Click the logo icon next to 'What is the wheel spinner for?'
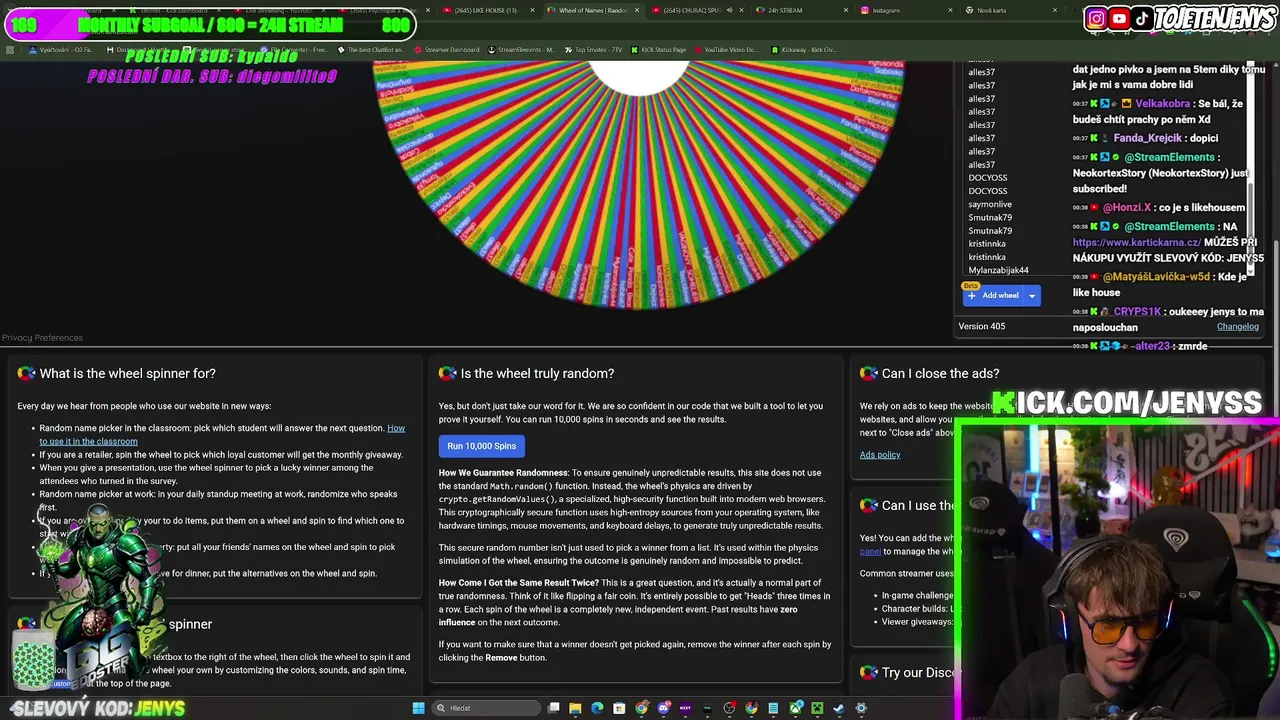1280x720 pixels. [26, 373]
